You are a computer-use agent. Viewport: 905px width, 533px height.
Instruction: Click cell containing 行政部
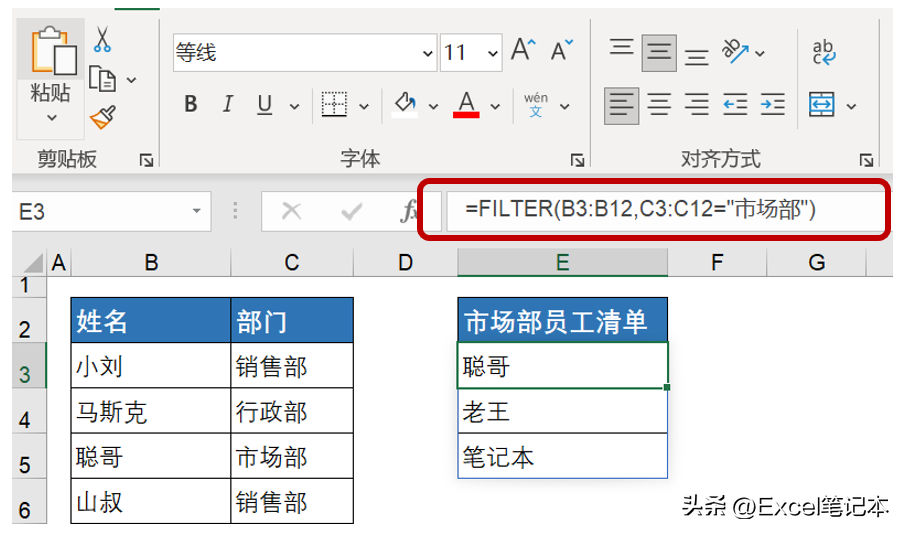[x=292, y=411]
